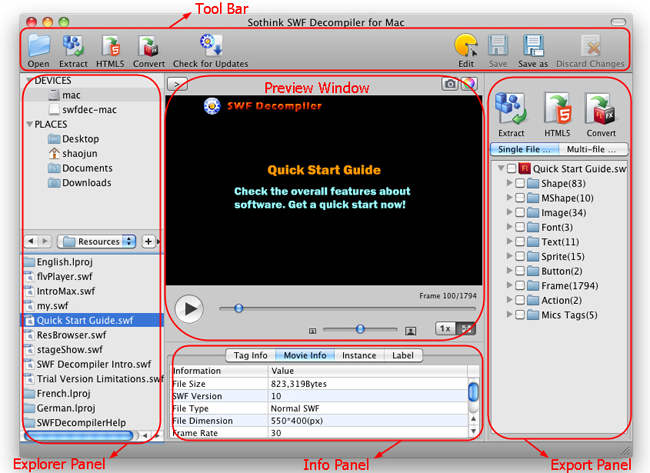Click the frame progress slider handle
The image size is (650, 473).
tap(239, 308)
